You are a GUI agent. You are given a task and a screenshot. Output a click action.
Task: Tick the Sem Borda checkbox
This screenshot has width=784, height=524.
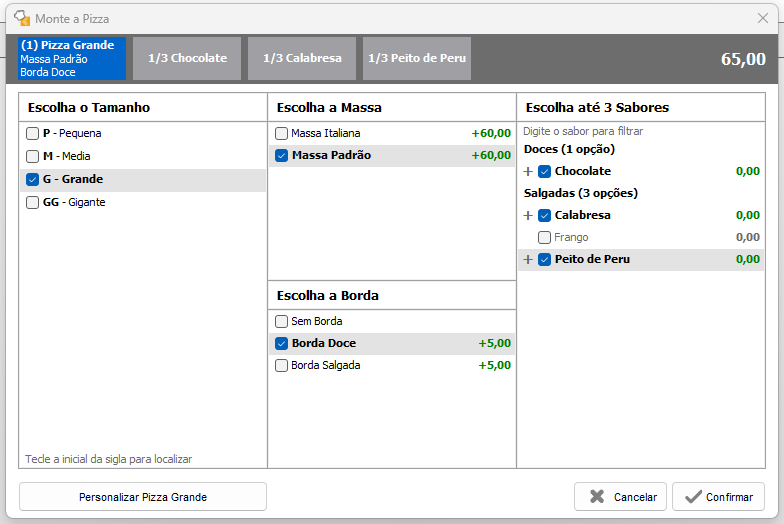[282, 321]
